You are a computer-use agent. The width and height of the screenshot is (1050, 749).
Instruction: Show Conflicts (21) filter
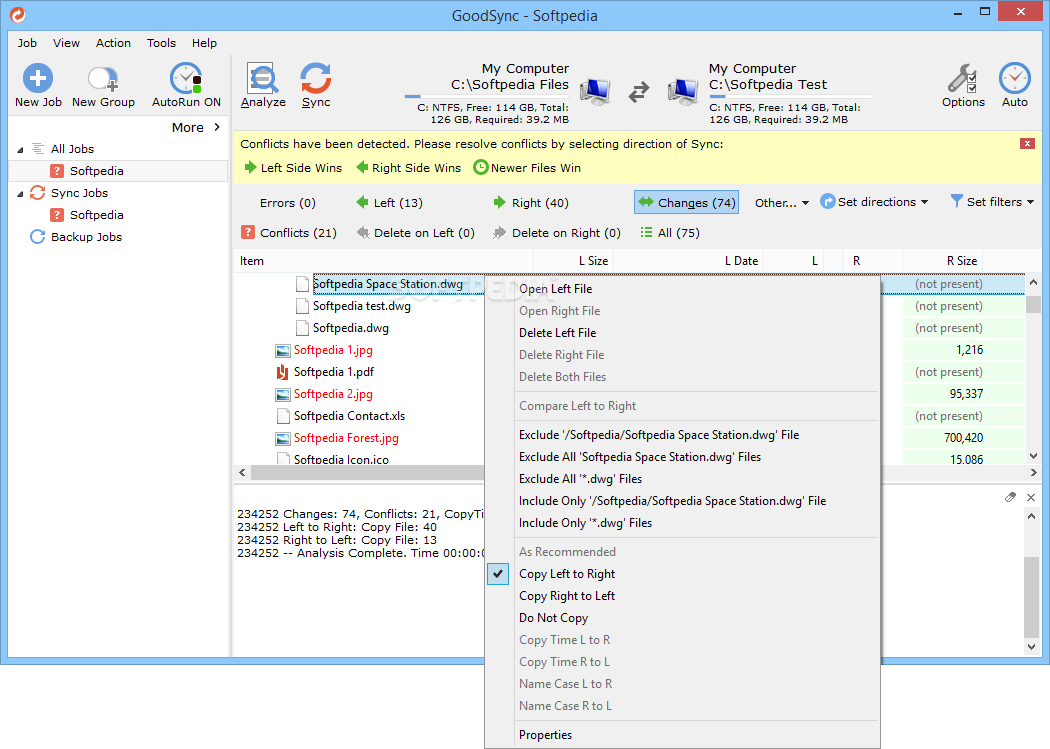pos(289,233)
